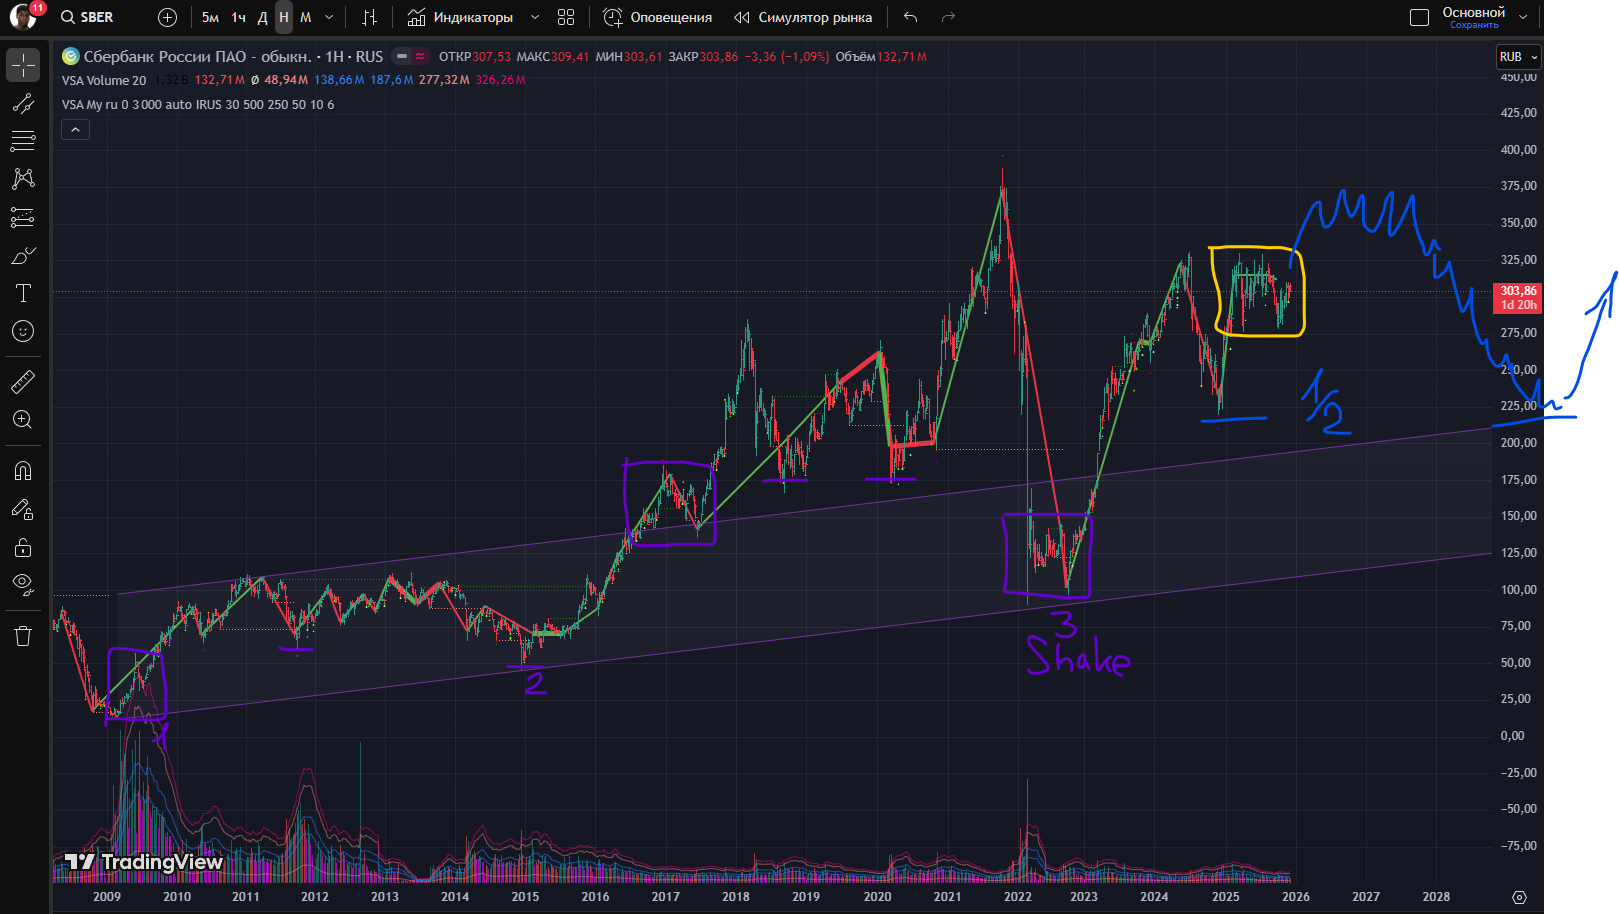The width and height of the screenshot is (1619, 914).
Task: Open the chart patterns tool
Action: coord(23,179)
